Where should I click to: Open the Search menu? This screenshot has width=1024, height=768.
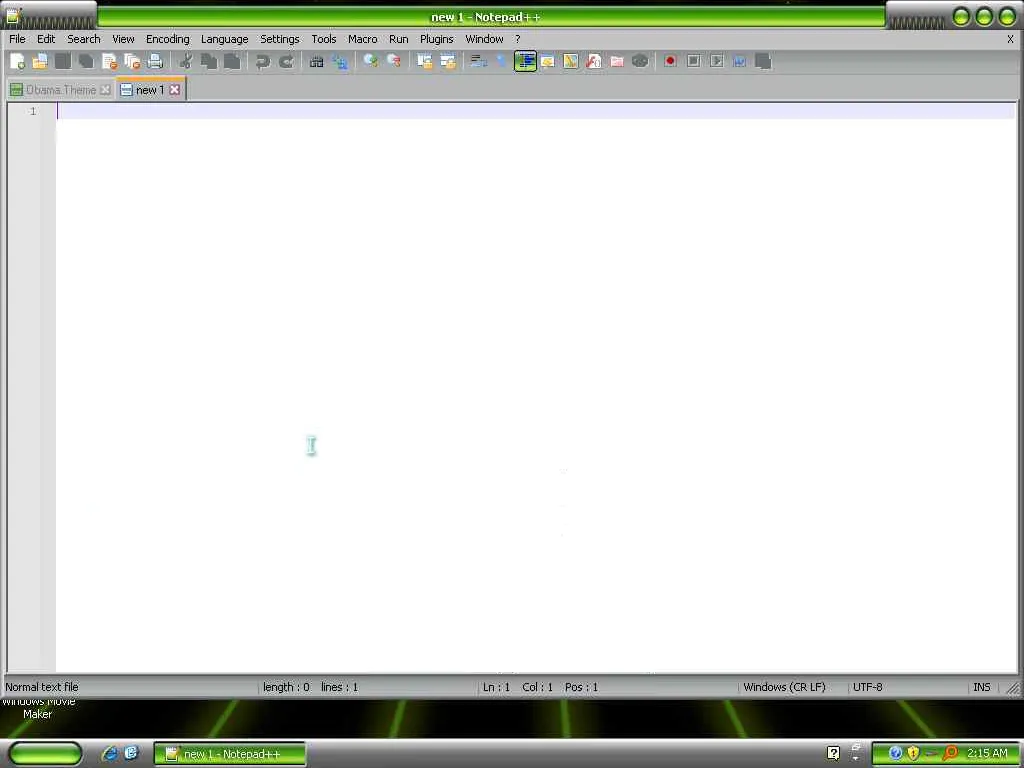[x=84, y=39]
